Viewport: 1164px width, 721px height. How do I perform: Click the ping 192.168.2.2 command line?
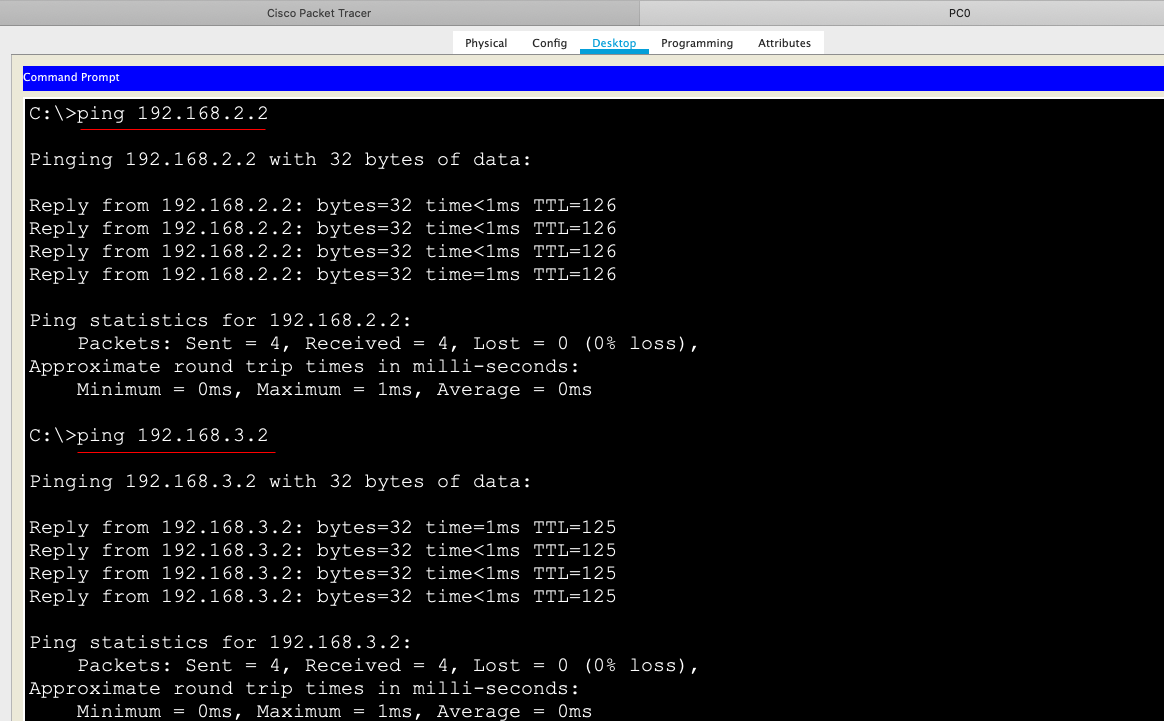pyautogui.click(x=148, y=114)
